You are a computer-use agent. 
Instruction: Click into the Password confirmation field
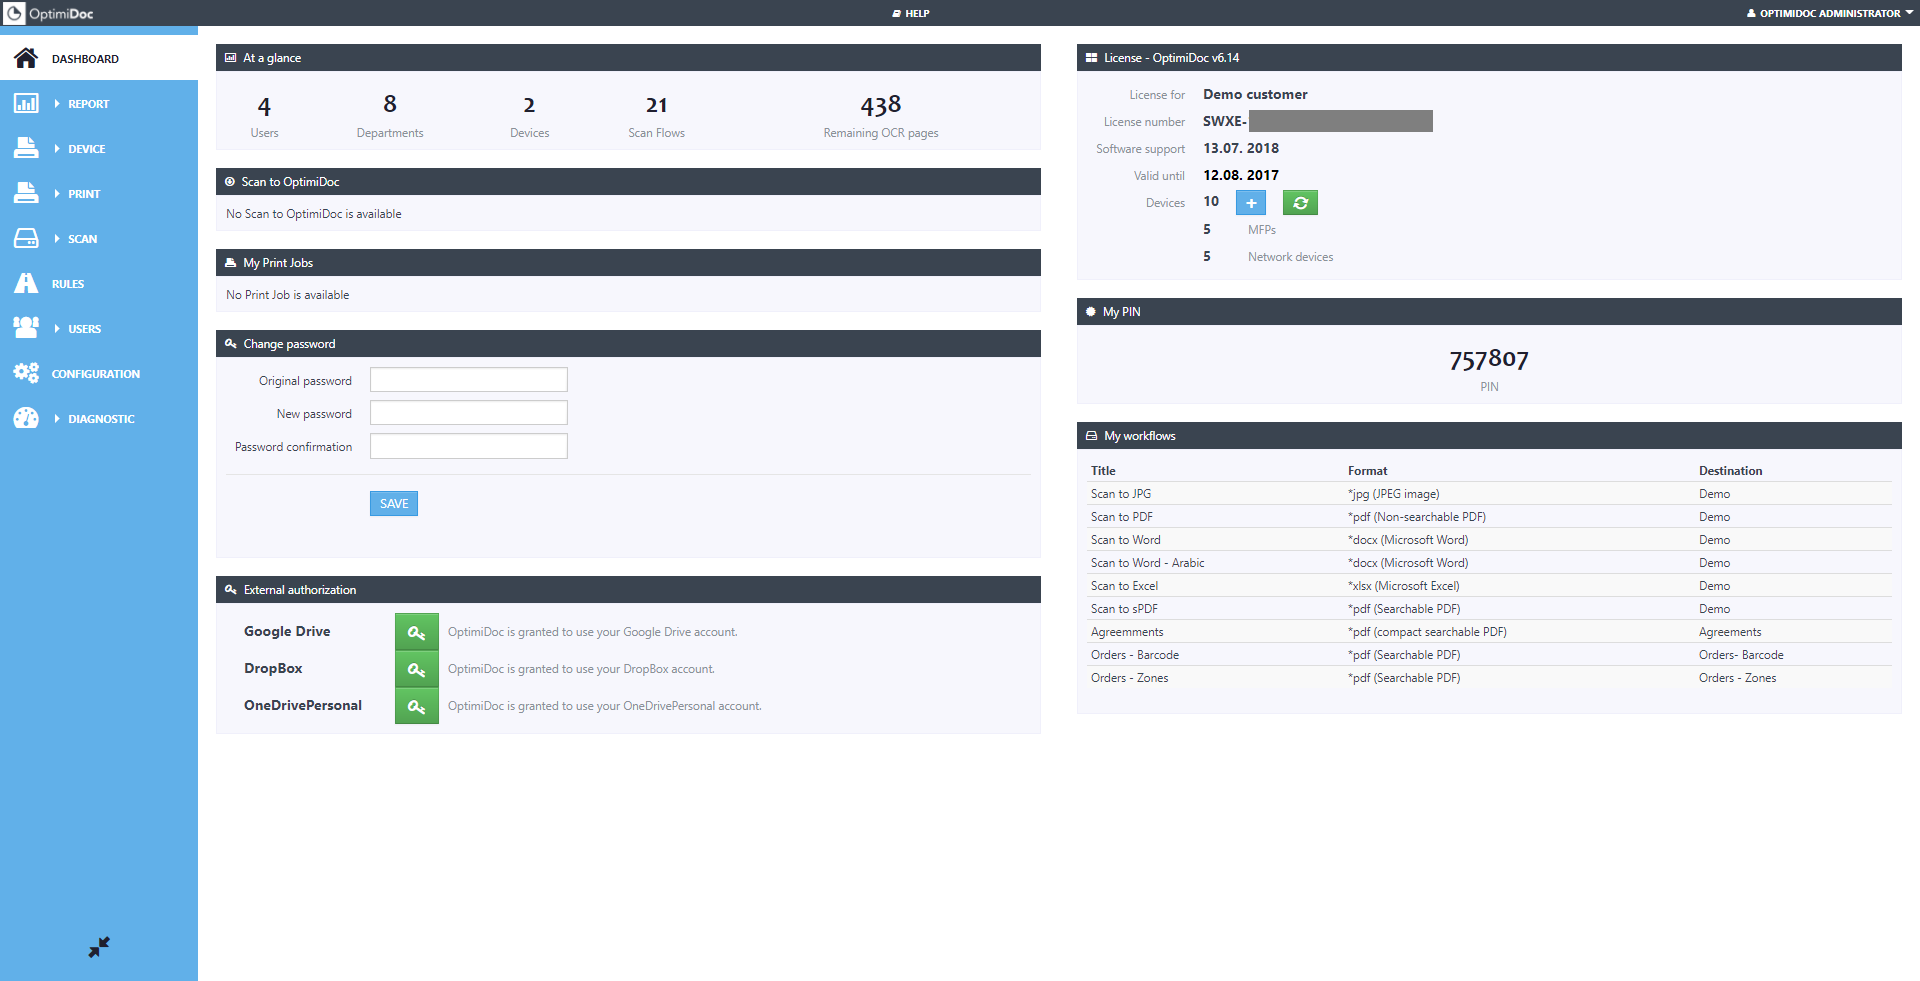(x=468, y=446)
